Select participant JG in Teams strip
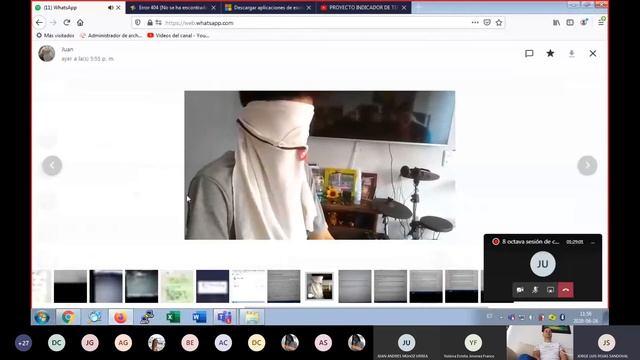The width and height of the screenshot is (640, 360). coord(90,343)
